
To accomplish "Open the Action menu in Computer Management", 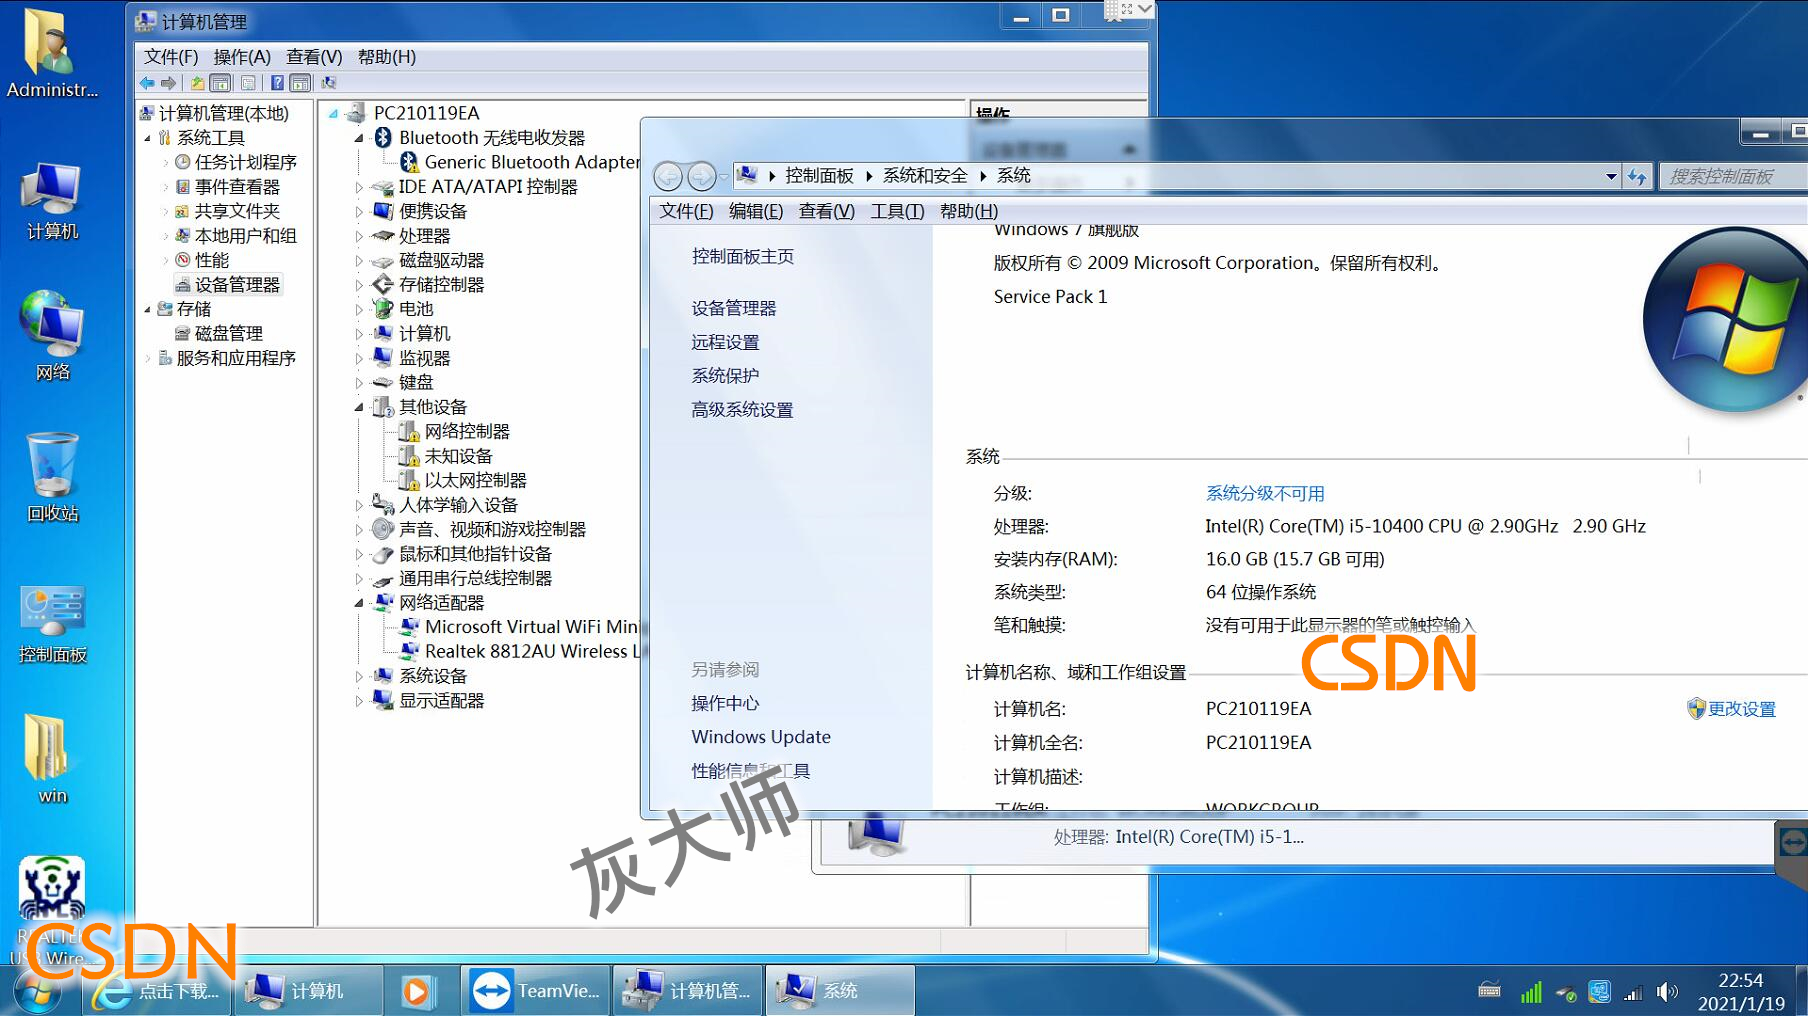I will pyautogui.click(x=242, y=57).
